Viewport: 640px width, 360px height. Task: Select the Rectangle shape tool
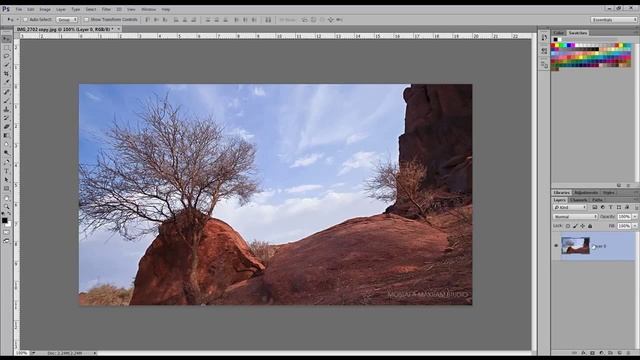pyautogui.click(x=6, y=189)
